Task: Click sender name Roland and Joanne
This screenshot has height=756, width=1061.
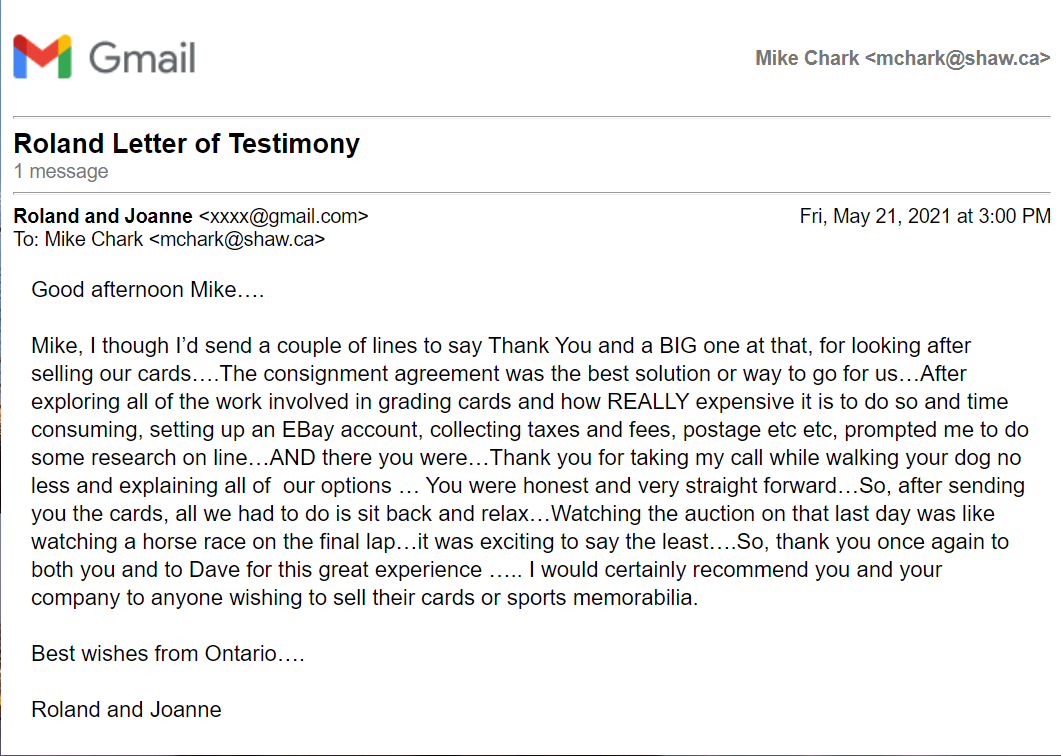Action: pyautogui.click(x=103, y=216)
